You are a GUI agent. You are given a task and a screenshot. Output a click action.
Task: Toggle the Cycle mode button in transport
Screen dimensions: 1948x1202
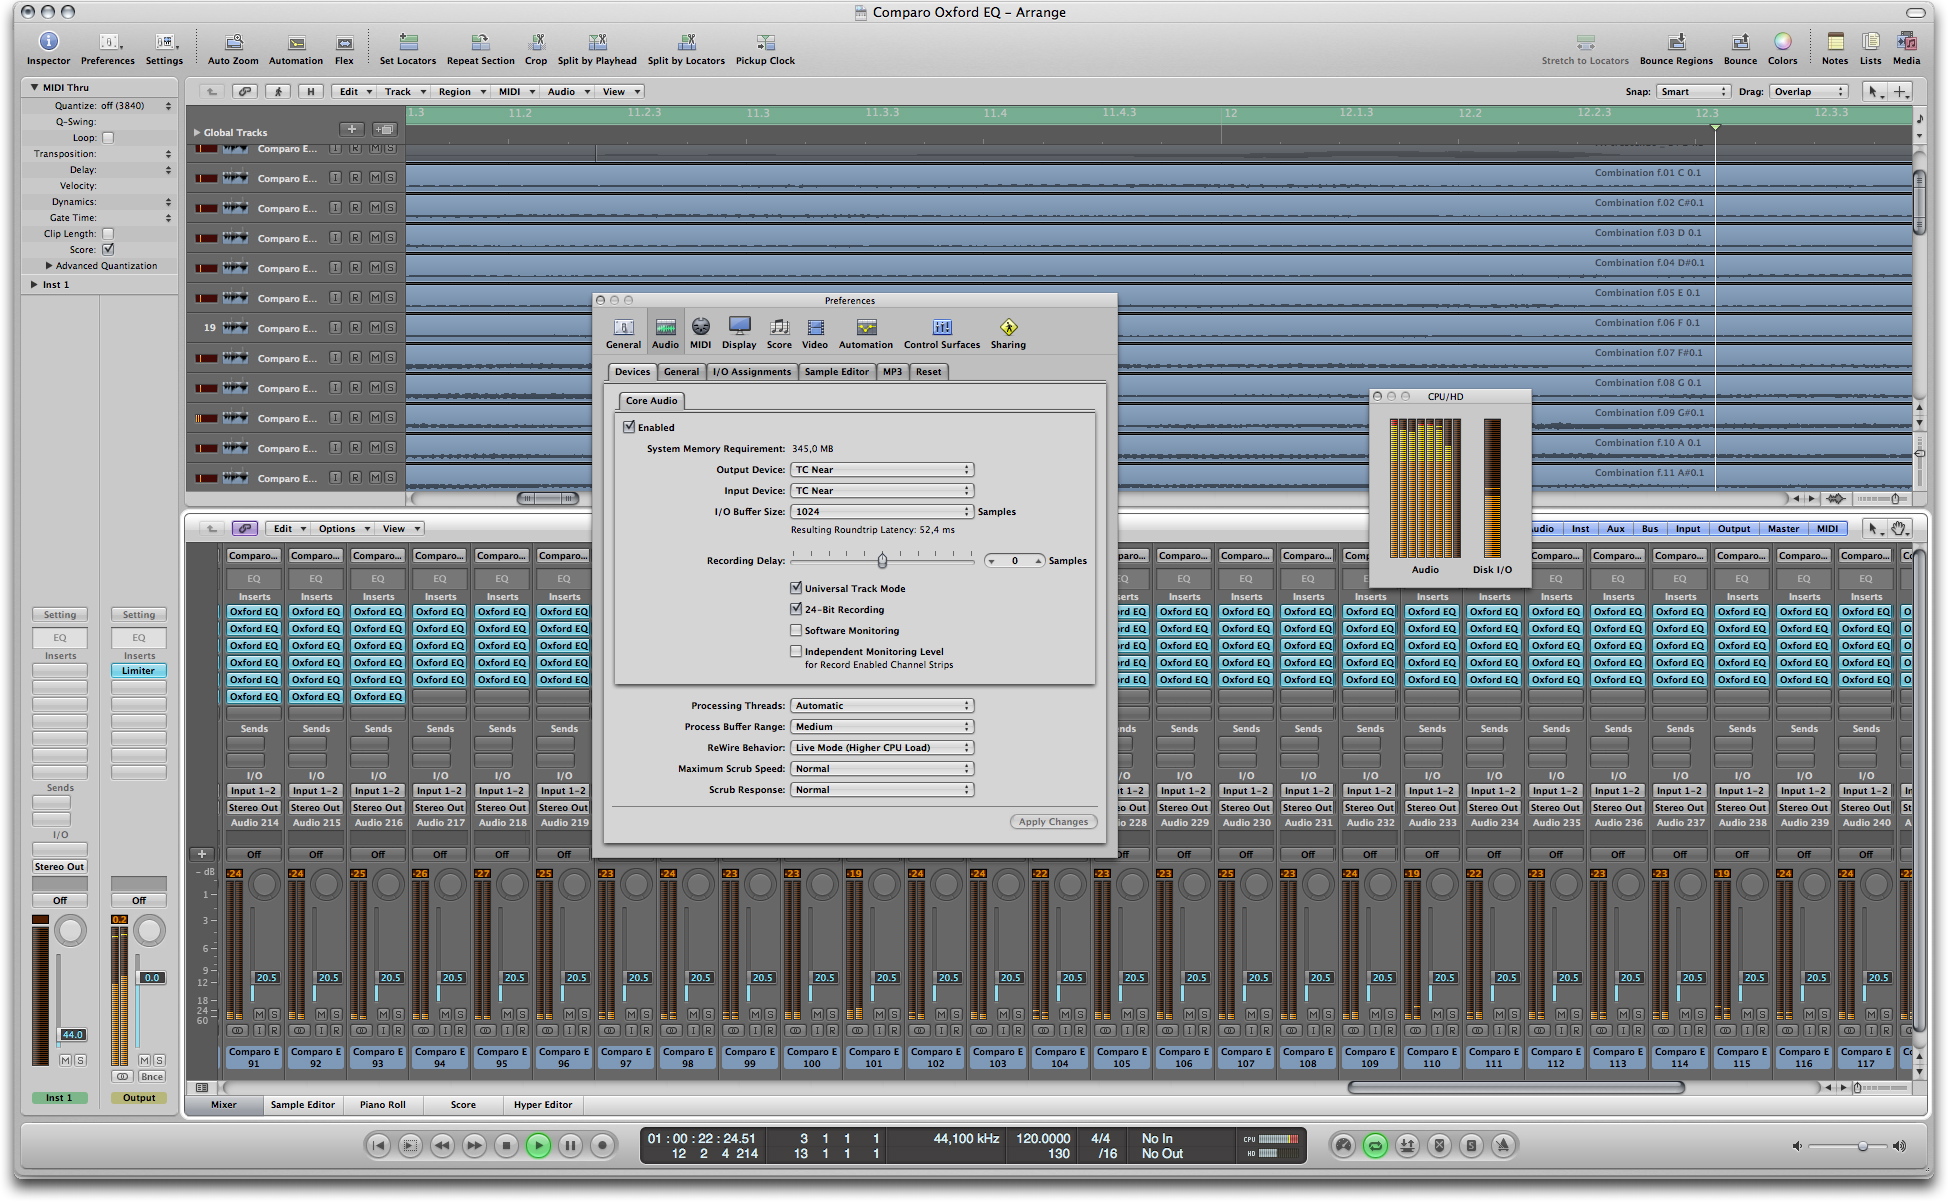click(x=1375, y=1146)
